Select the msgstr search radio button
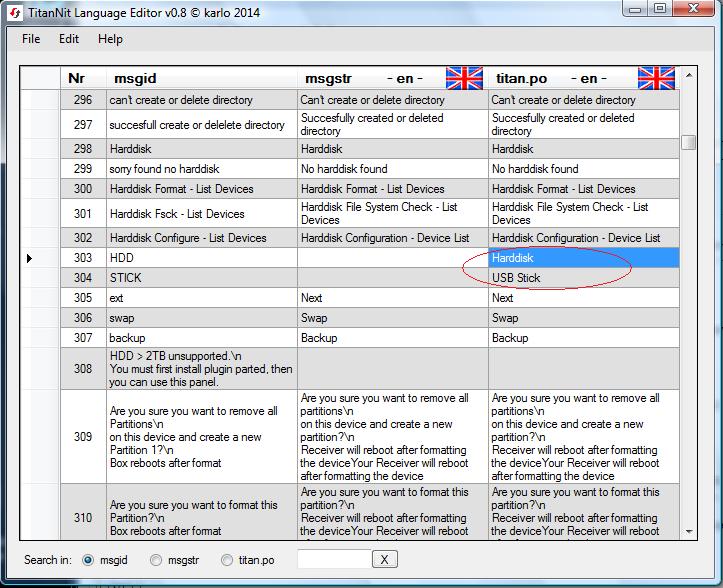The width and height of the screenshot is (723, 588). [x=156, y=560]
